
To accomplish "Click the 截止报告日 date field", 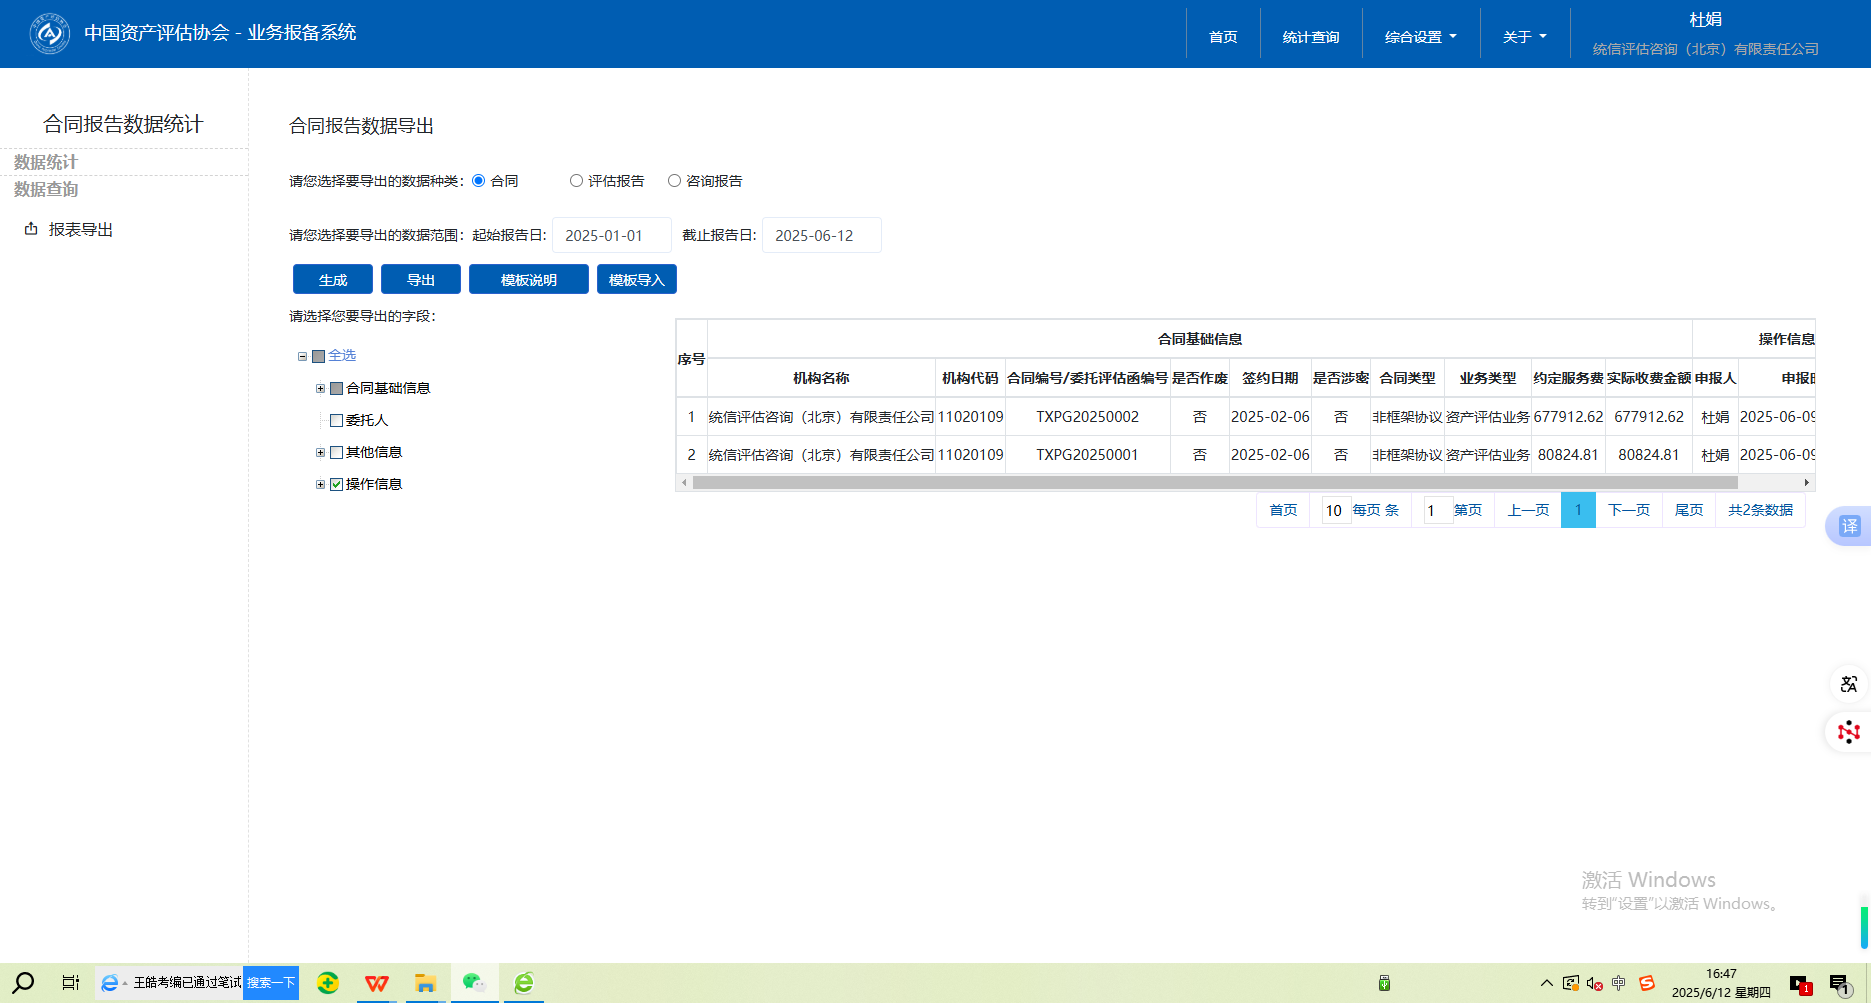I will pos(821,236).
